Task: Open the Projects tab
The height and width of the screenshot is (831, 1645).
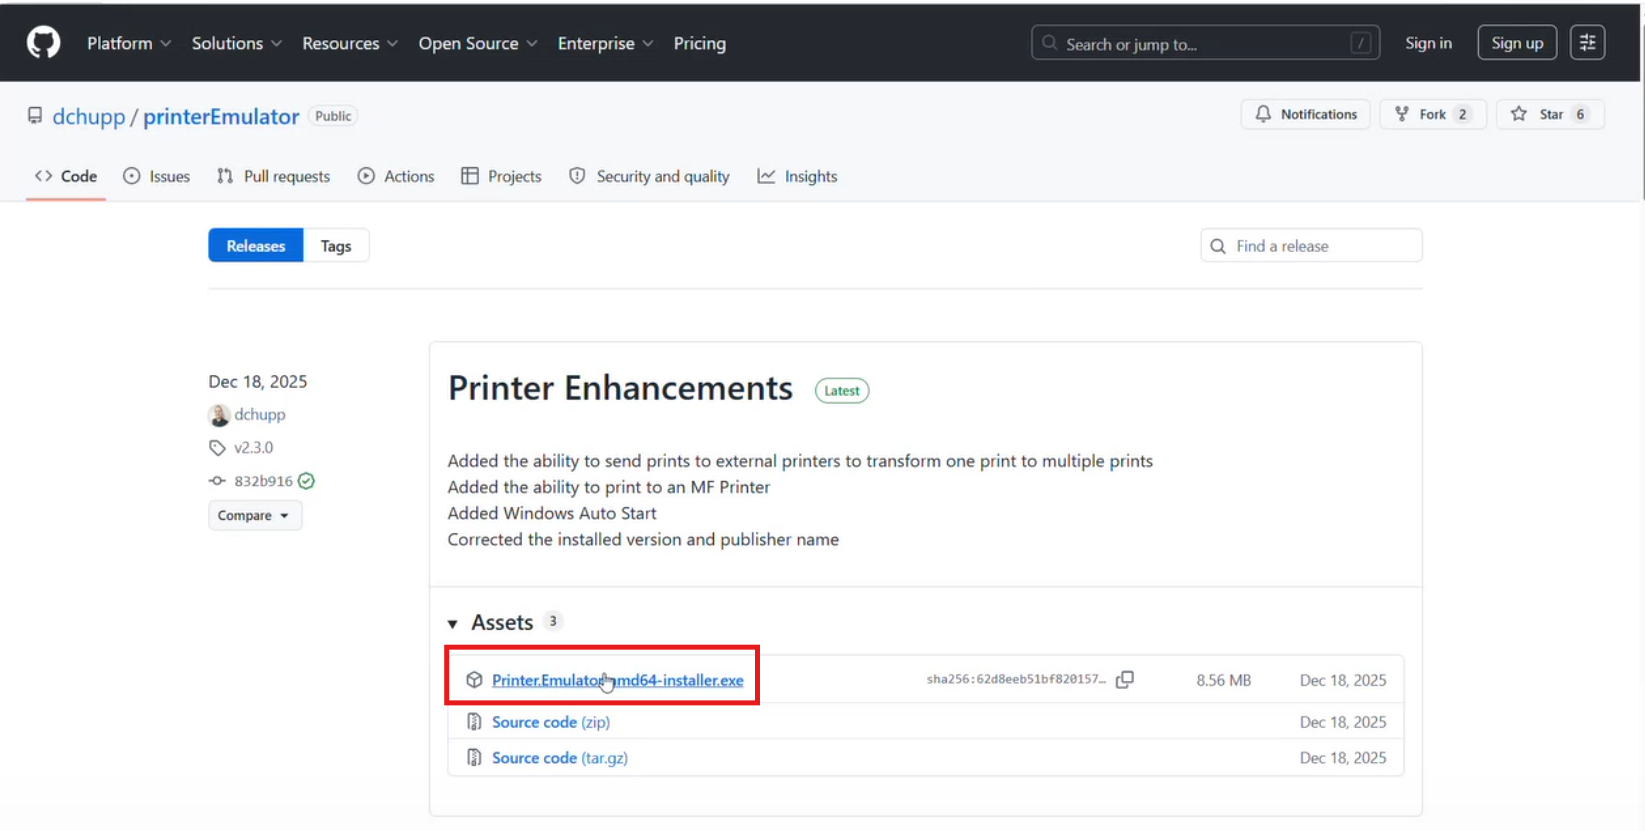Action: click(x=501, y=176)
